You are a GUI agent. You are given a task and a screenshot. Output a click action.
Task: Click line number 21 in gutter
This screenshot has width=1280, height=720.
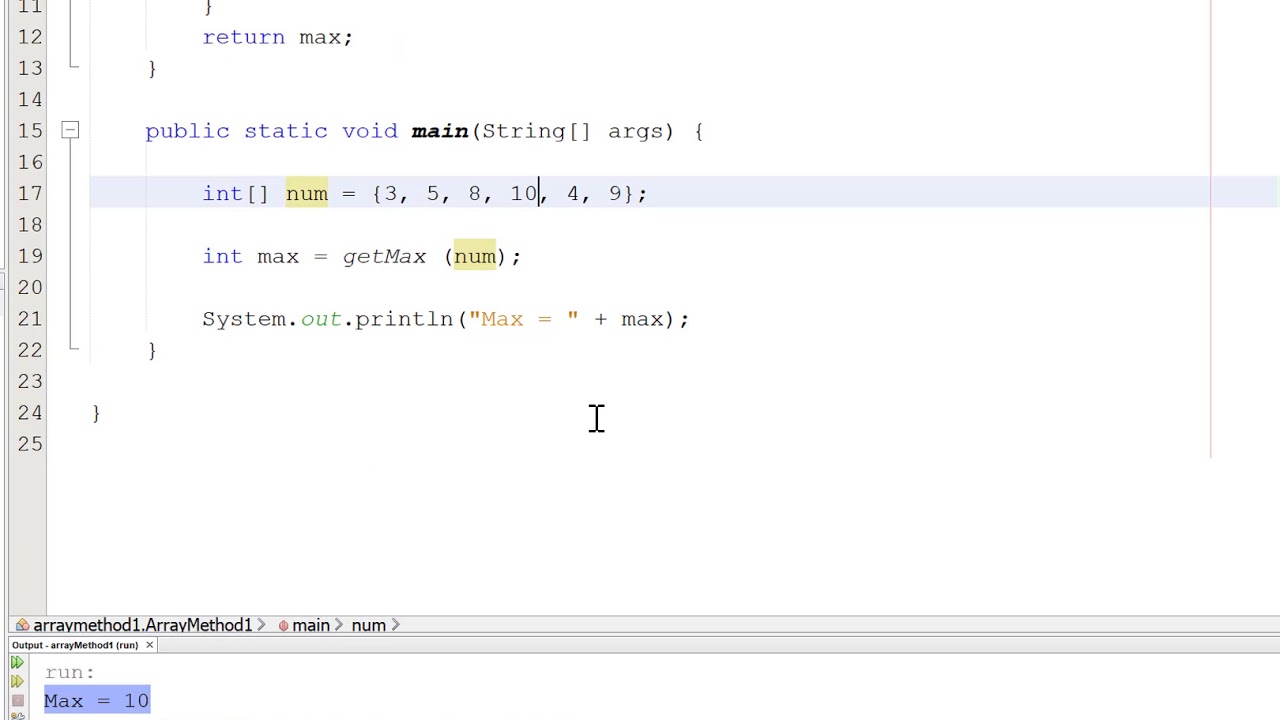[30, 318]
